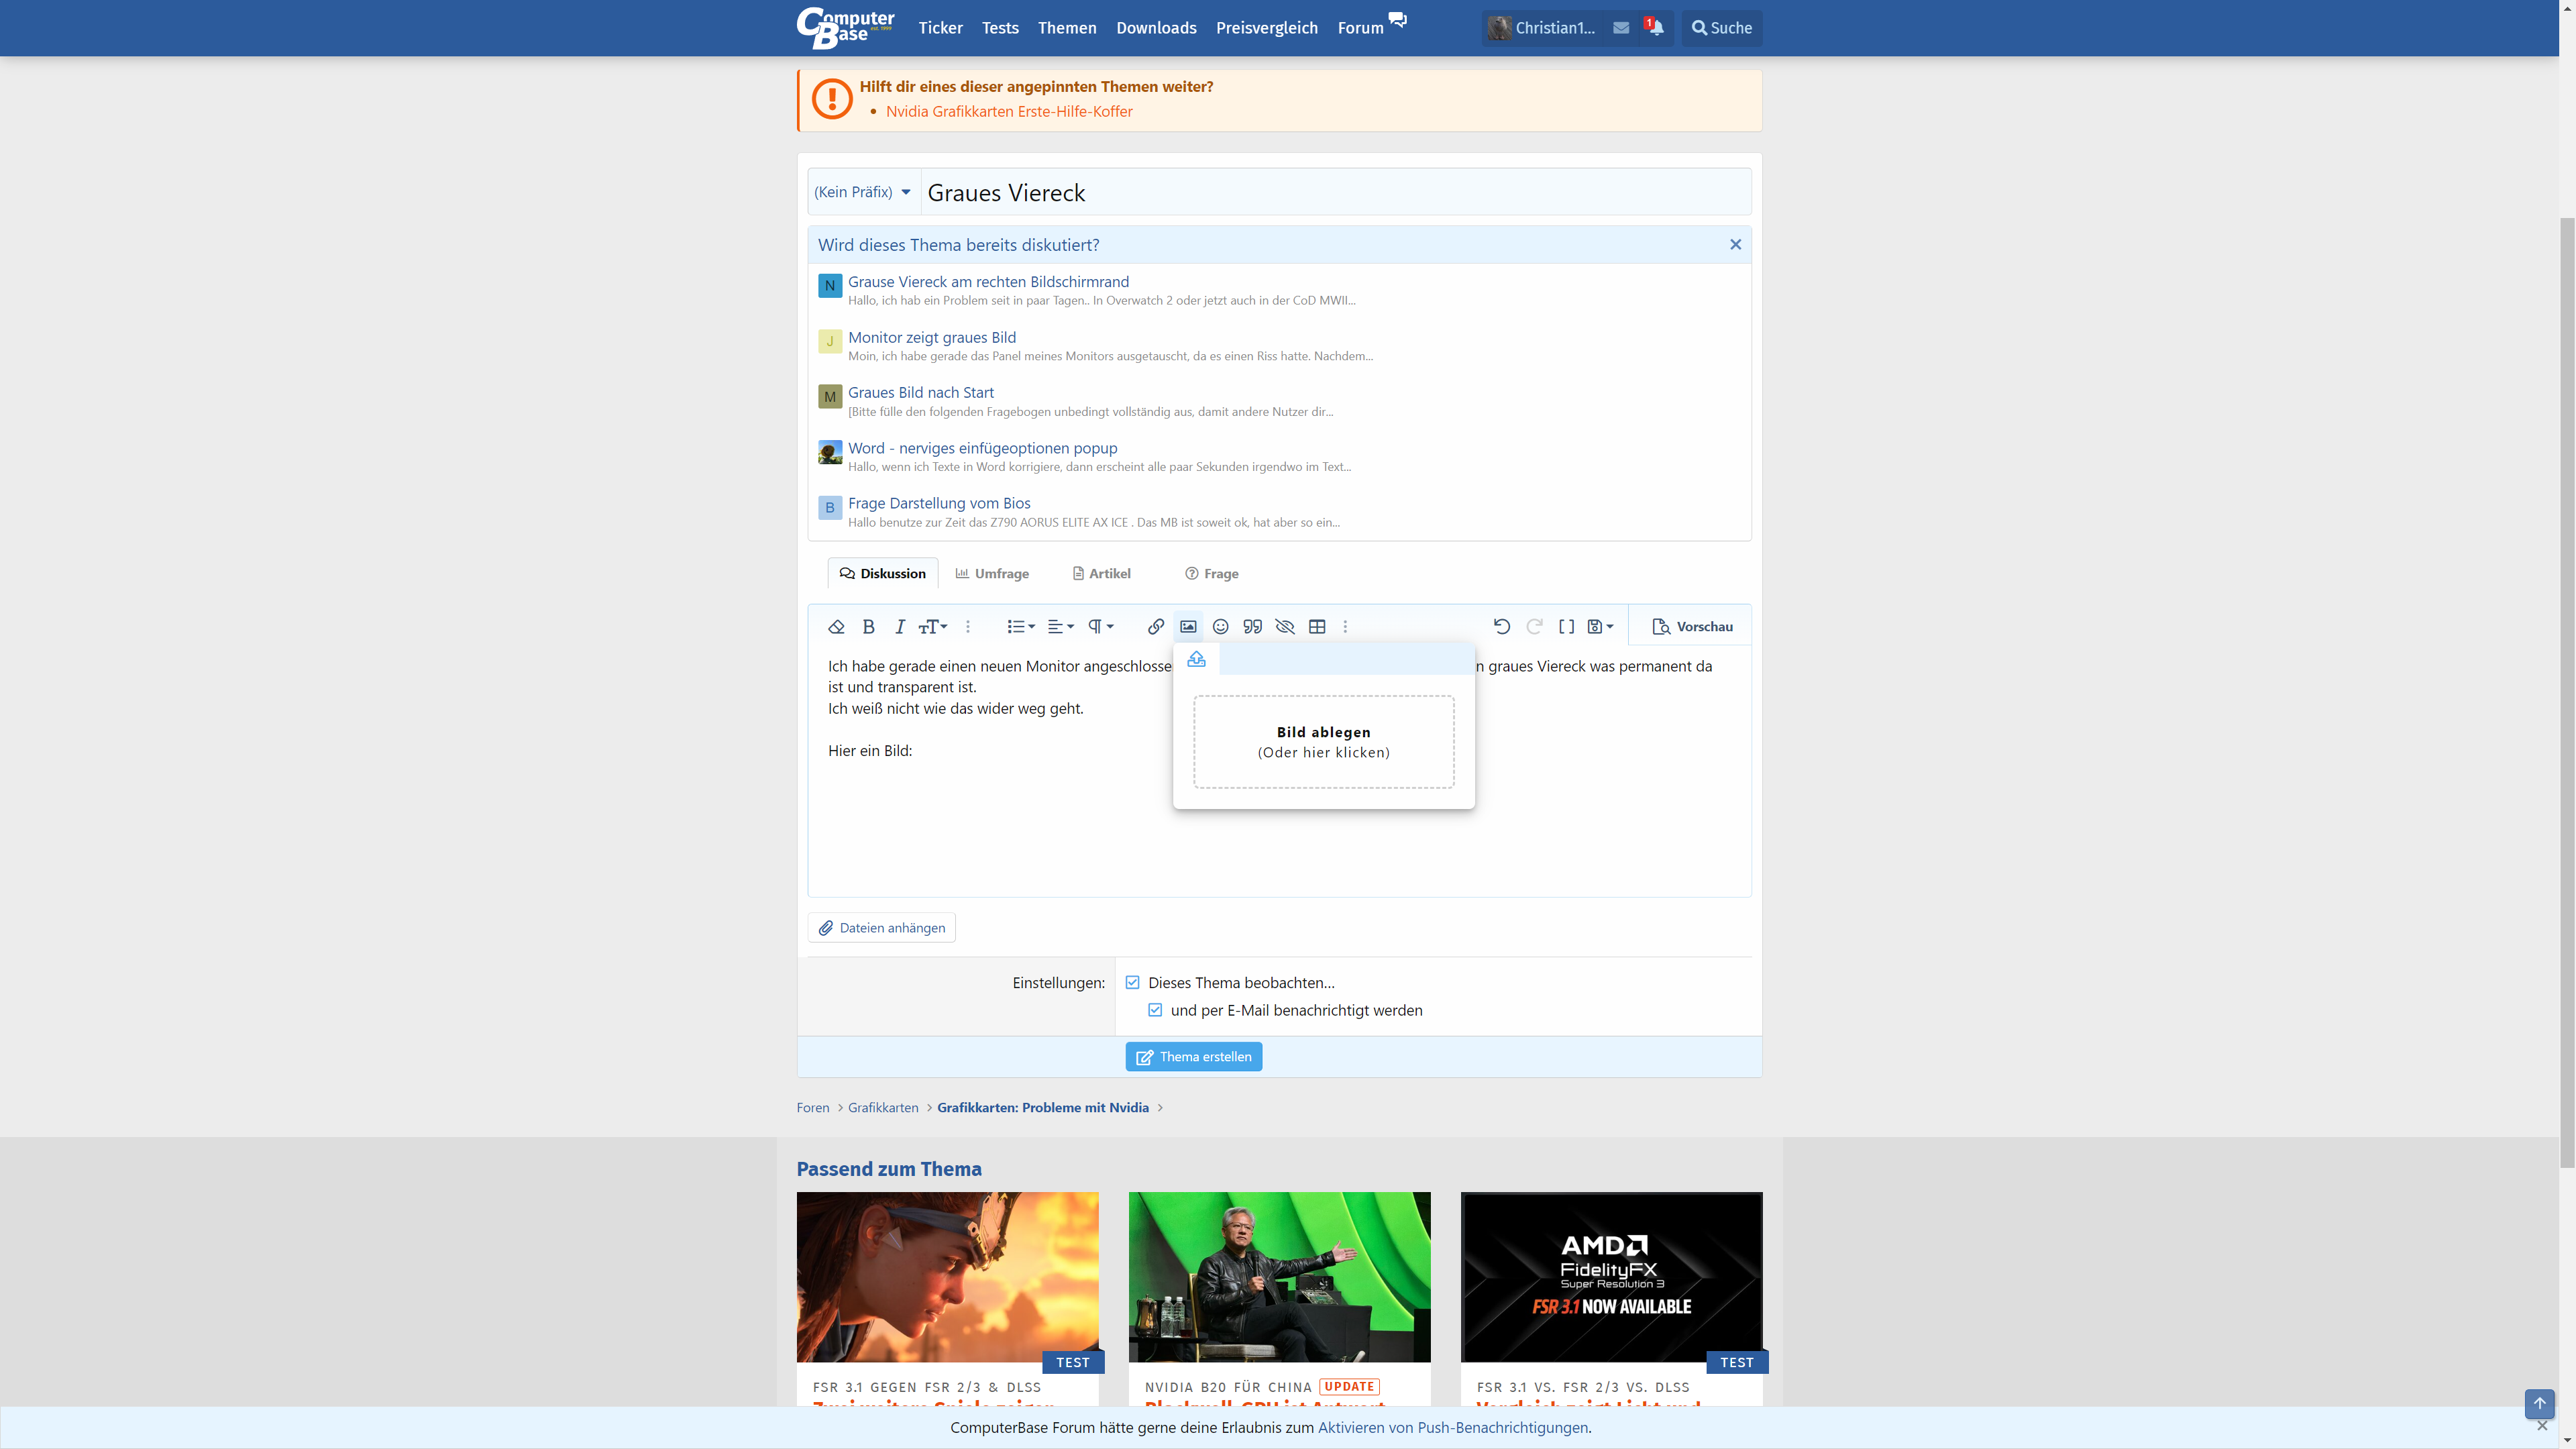Expand the font size dropdown
The width and height of the screenshot is (2576, 1449).
click(931, 626)
